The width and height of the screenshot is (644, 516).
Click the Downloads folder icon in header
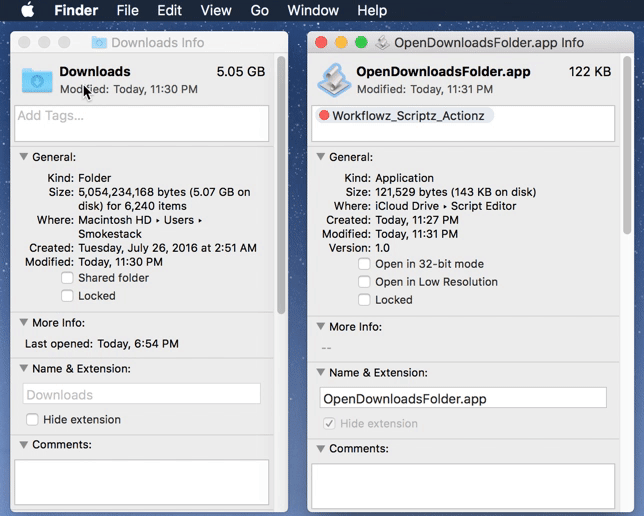click(x=37, y=80)
